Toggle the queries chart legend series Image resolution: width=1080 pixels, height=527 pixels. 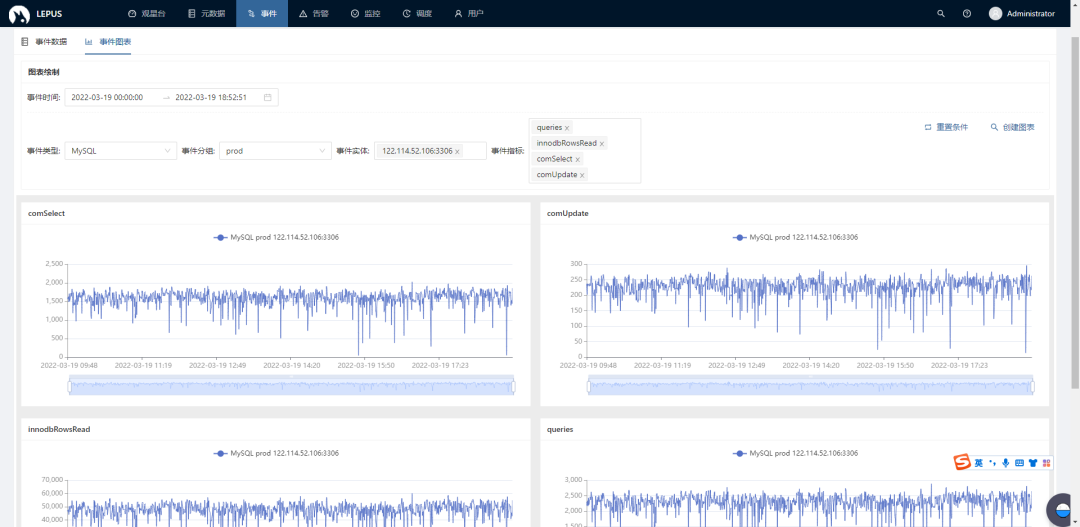click(796, 453)
